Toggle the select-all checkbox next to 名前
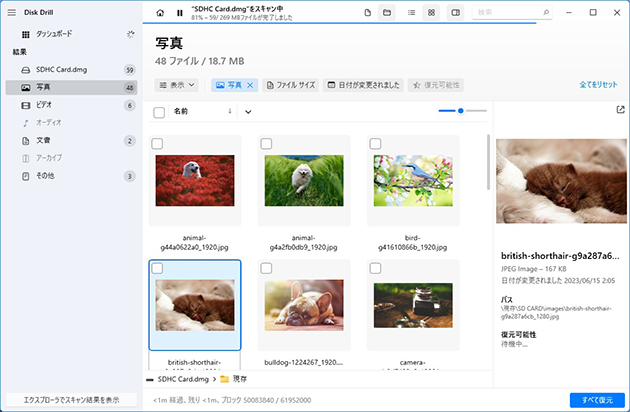Screen dimensions: 630x412 click(159, 112)
